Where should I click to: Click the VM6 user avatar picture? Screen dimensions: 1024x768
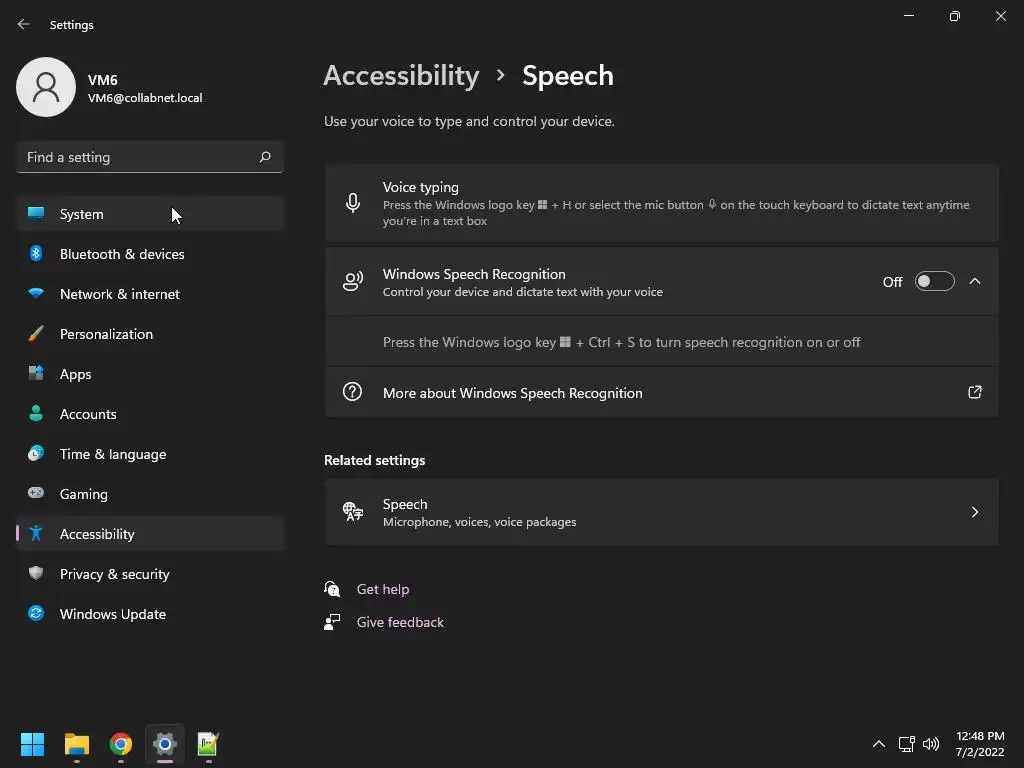click(46, 87)
